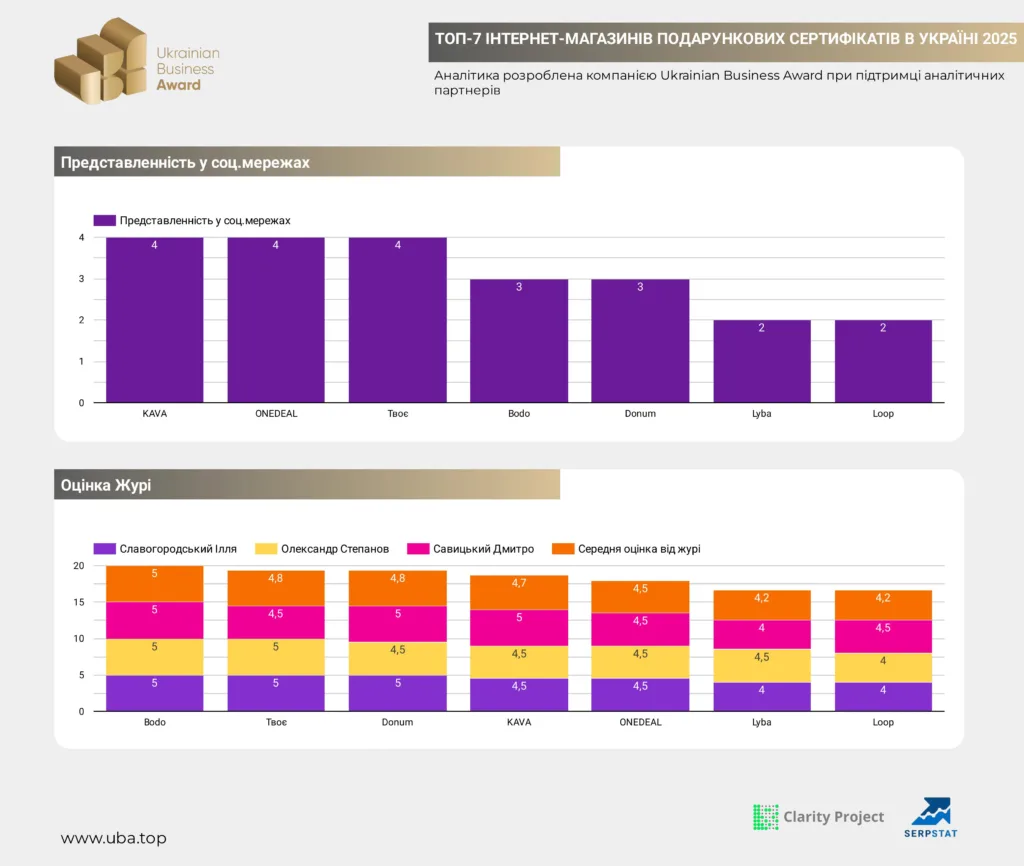Select the Loop bar with value 2
Image resolution: width=1024 pixels, height=866 pixels.
pyautogui.click(x=883, y=361)
